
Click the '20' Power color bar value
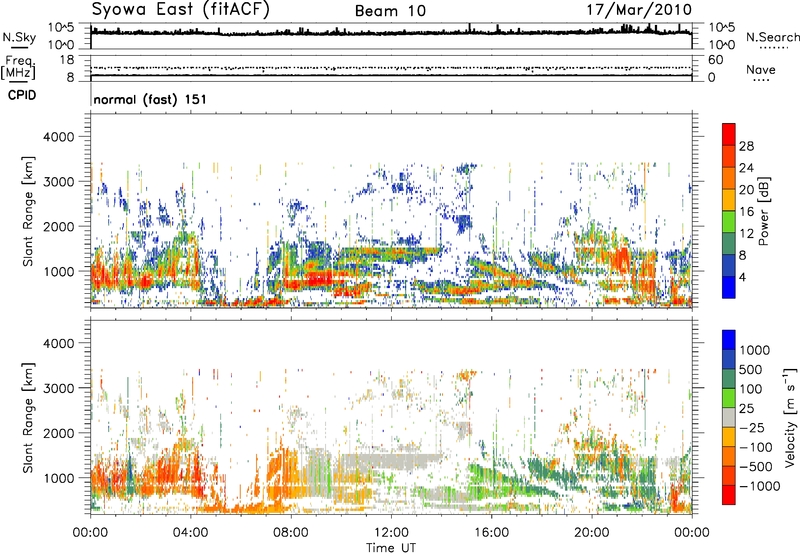point(746,190)
